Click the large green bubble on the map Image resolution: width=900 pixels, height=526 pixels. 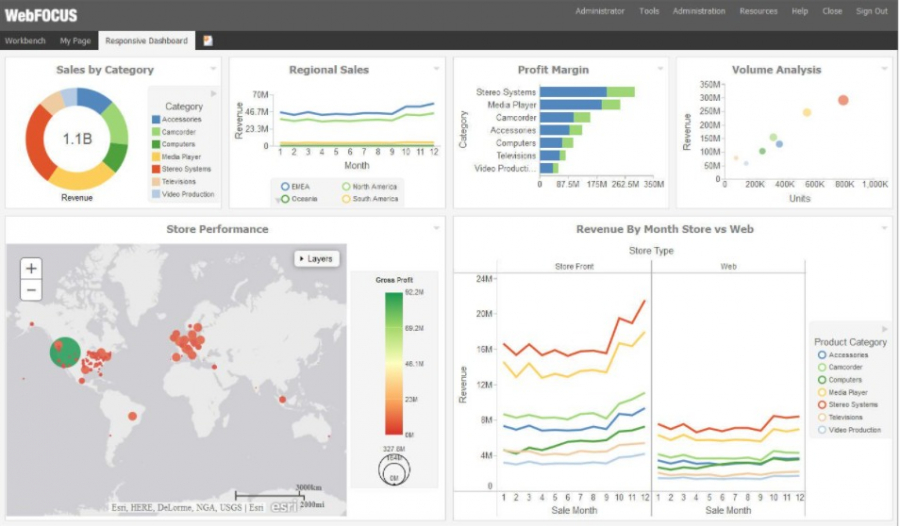pyautogui.click(x=65, y=352)
